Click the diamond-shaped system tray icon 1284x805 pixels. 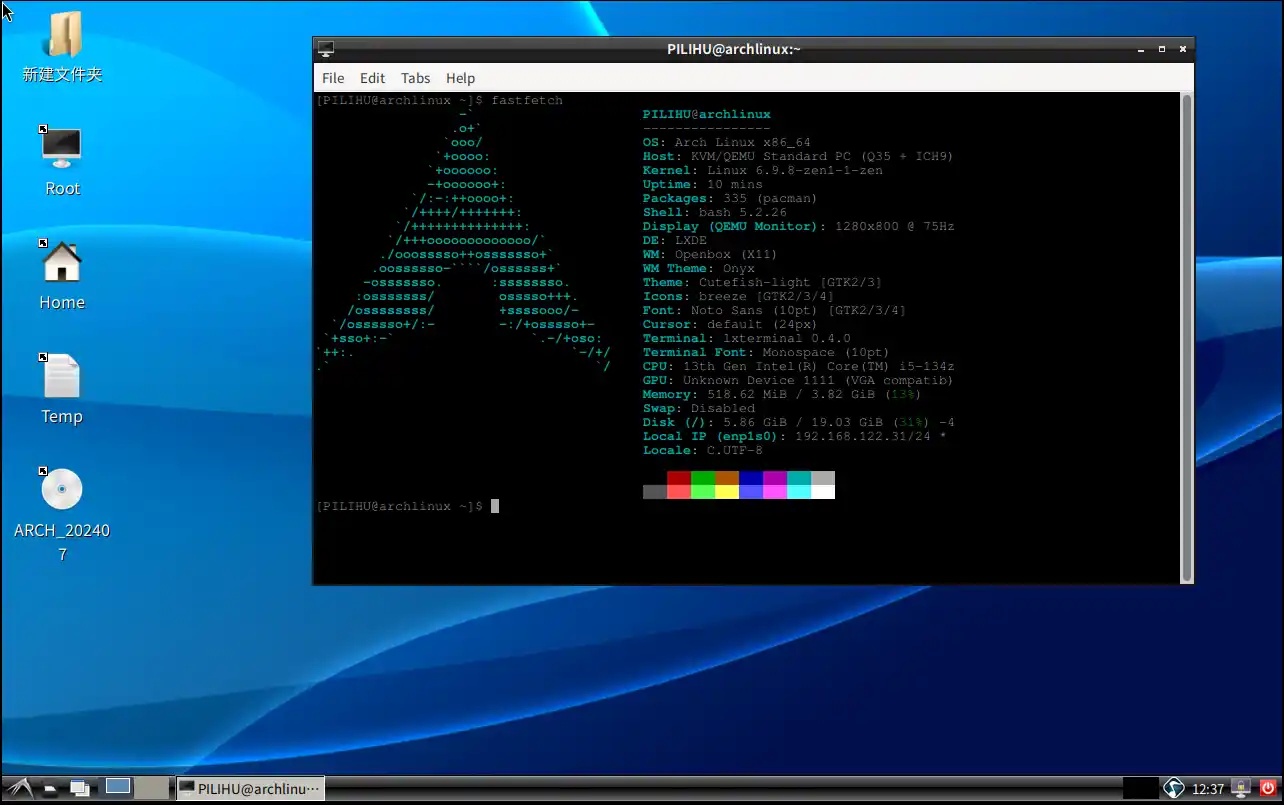[x=1173, y=788]
